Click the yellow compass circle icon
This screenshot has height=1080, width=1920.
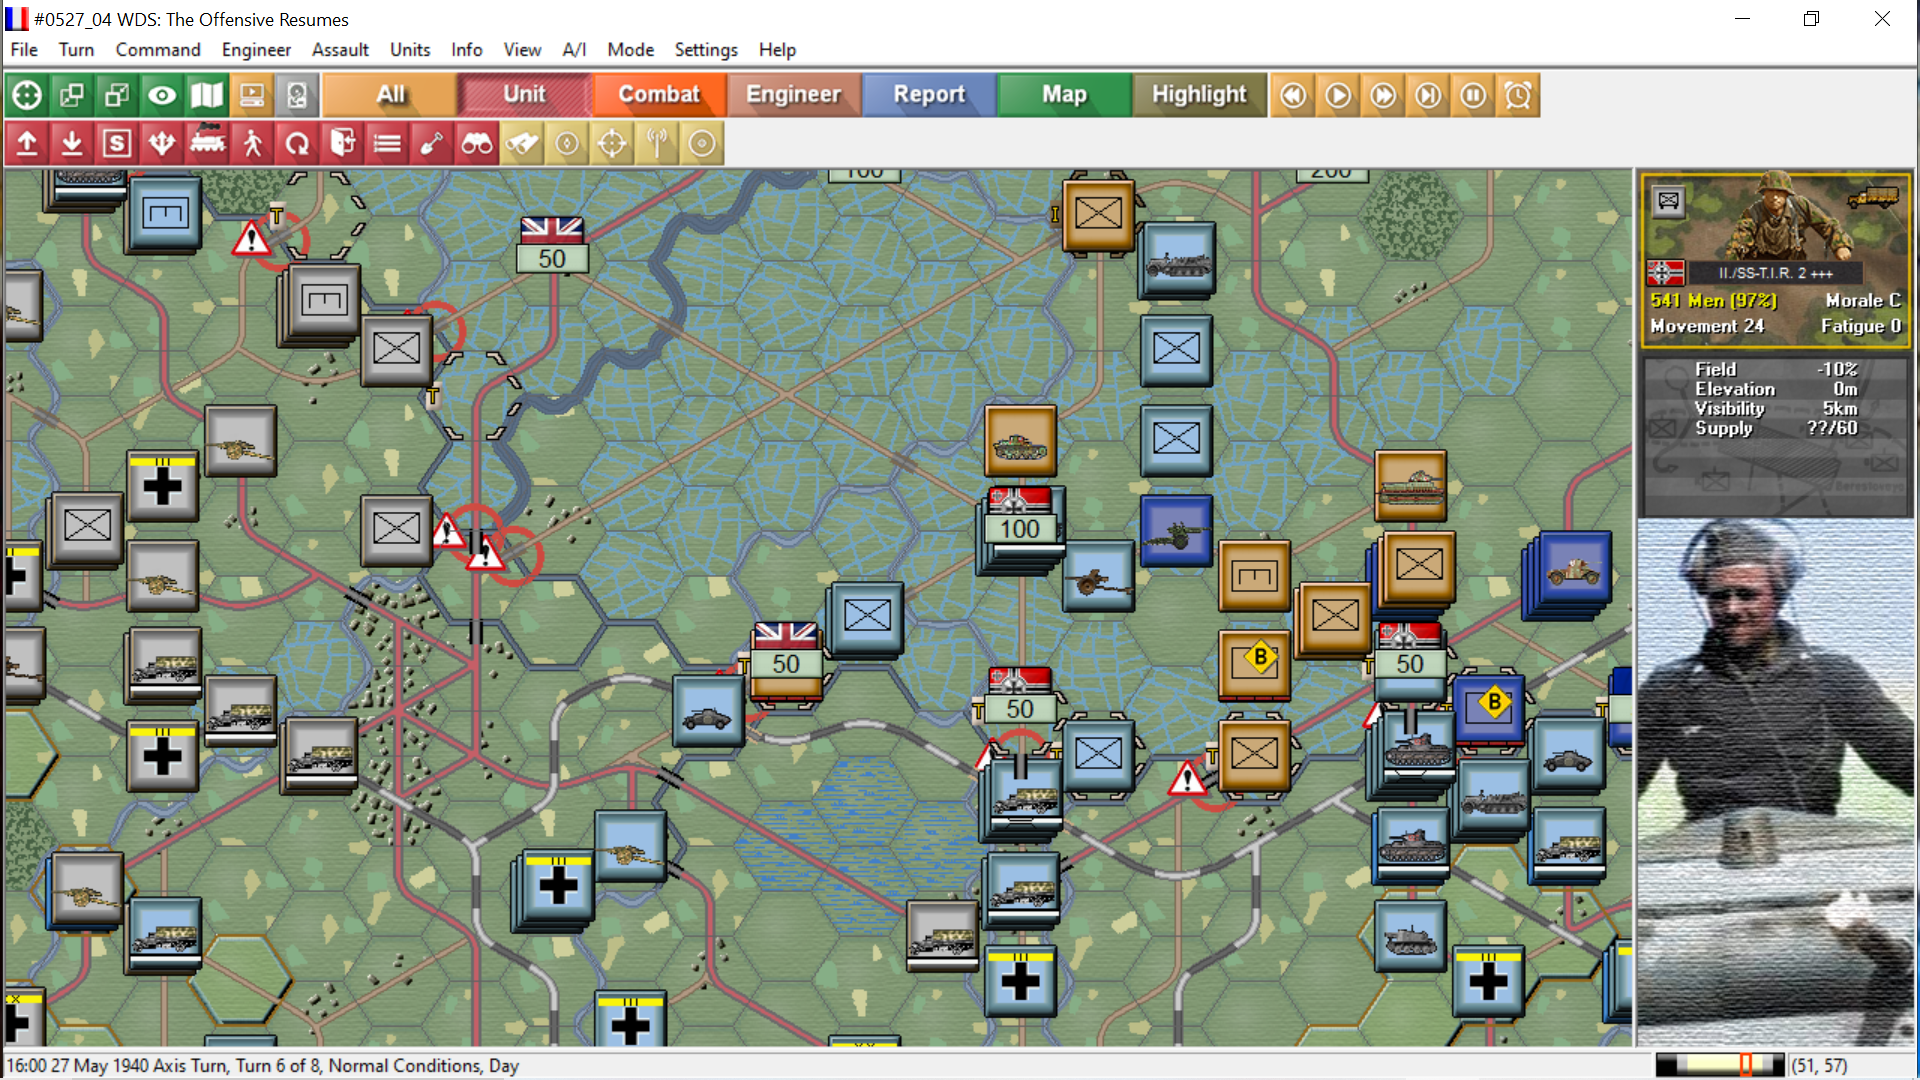(567, 143)
